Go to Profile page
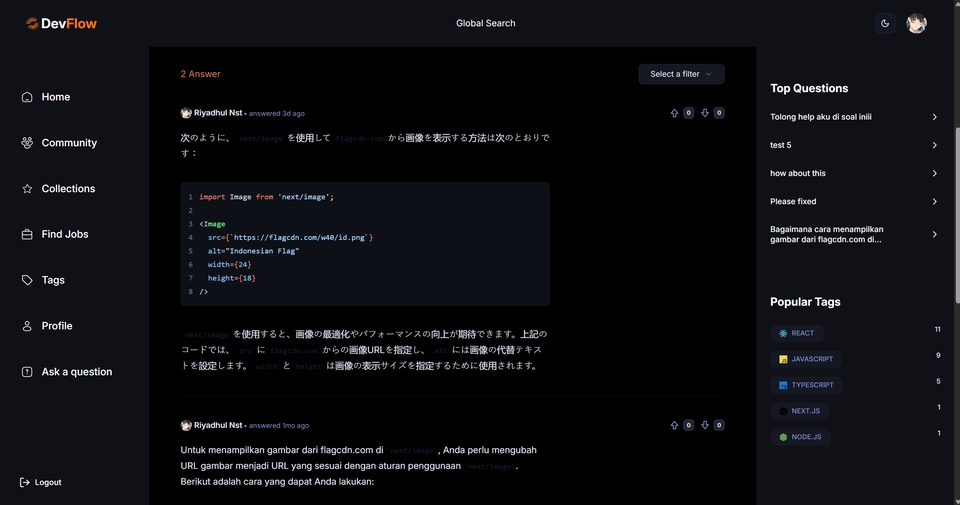The width and height of the screenshot is (960, 505). coord(57,326)
